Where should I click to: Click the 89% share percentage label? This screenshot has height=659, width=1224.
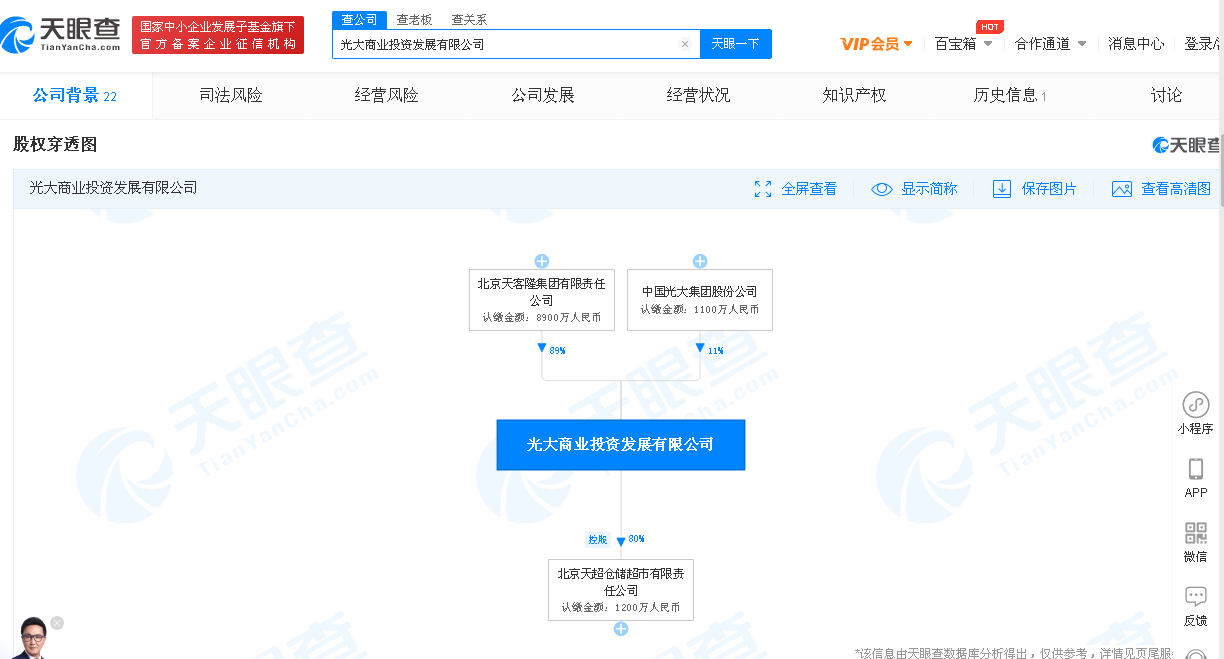click(557, 350)
